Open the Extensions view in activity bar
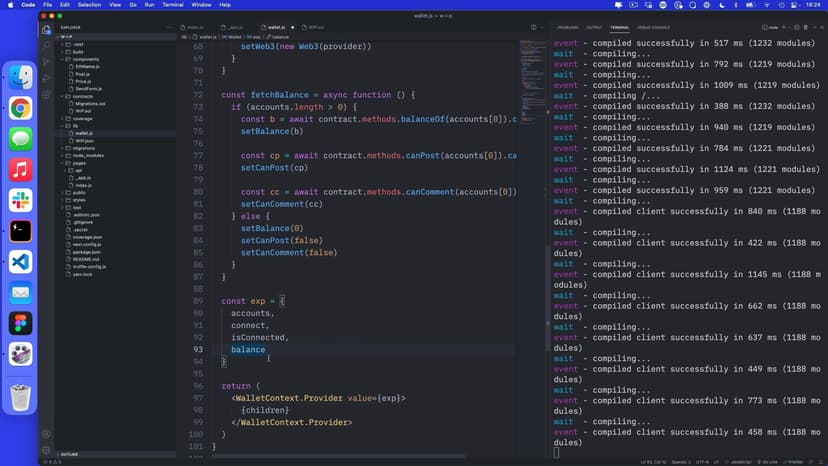 46,94
